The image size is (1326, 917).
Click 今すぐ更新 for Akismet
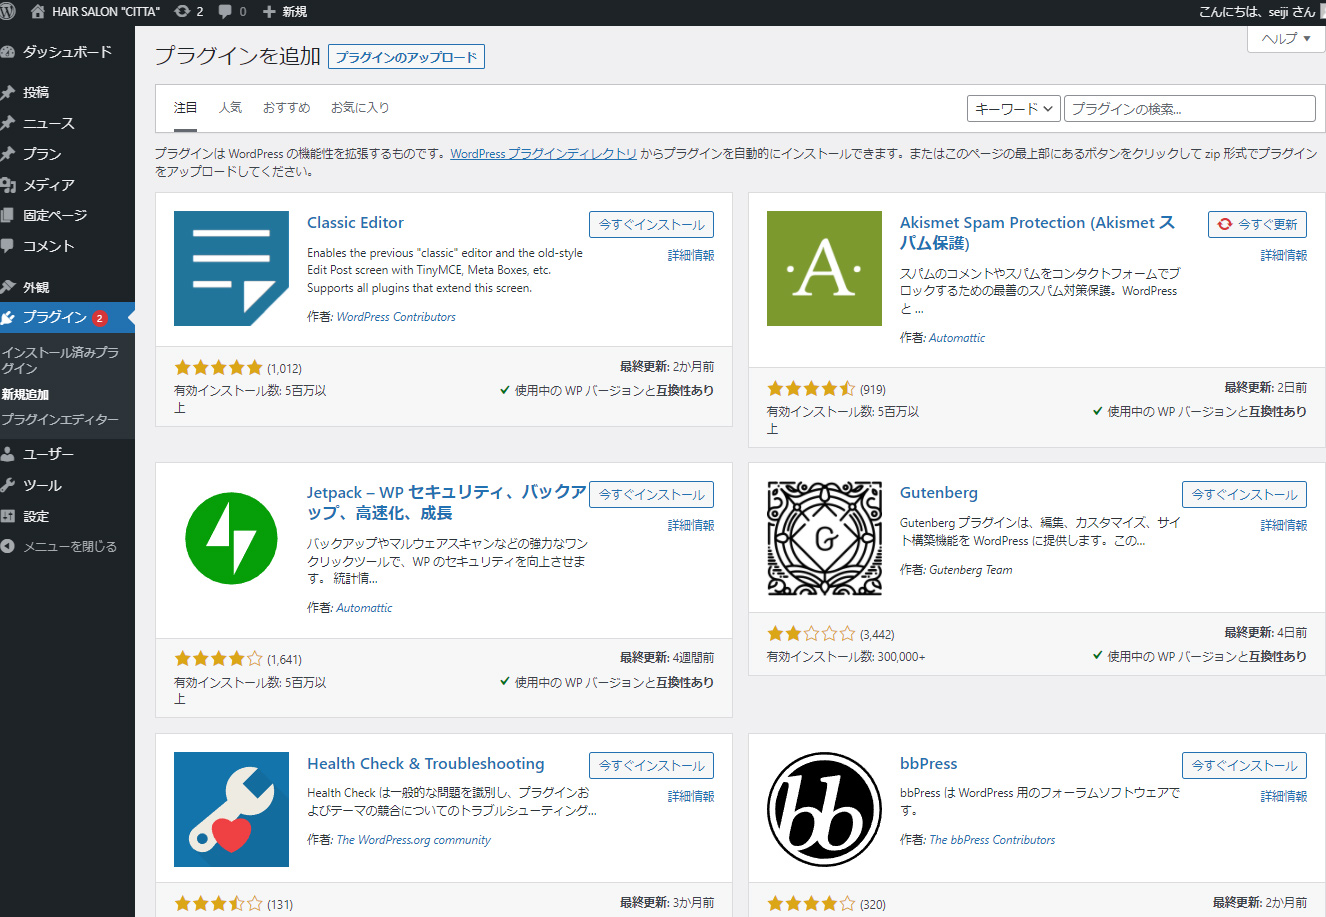point(1257,224)
